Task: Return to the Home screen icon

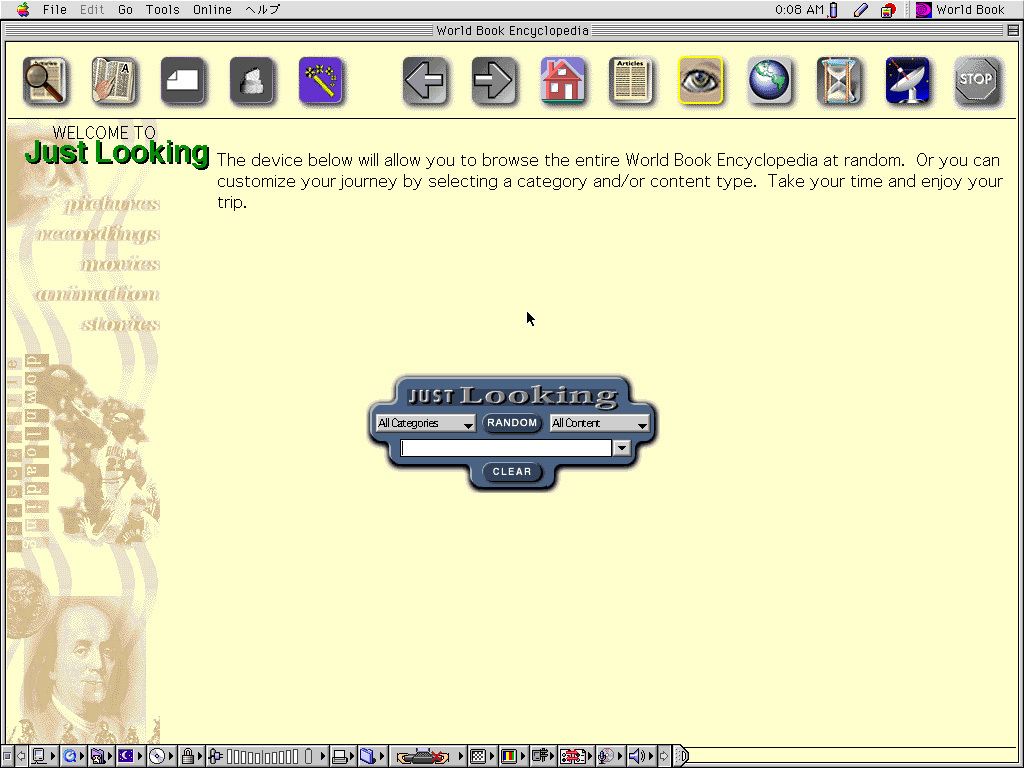Action: click(x=562, y=81)
